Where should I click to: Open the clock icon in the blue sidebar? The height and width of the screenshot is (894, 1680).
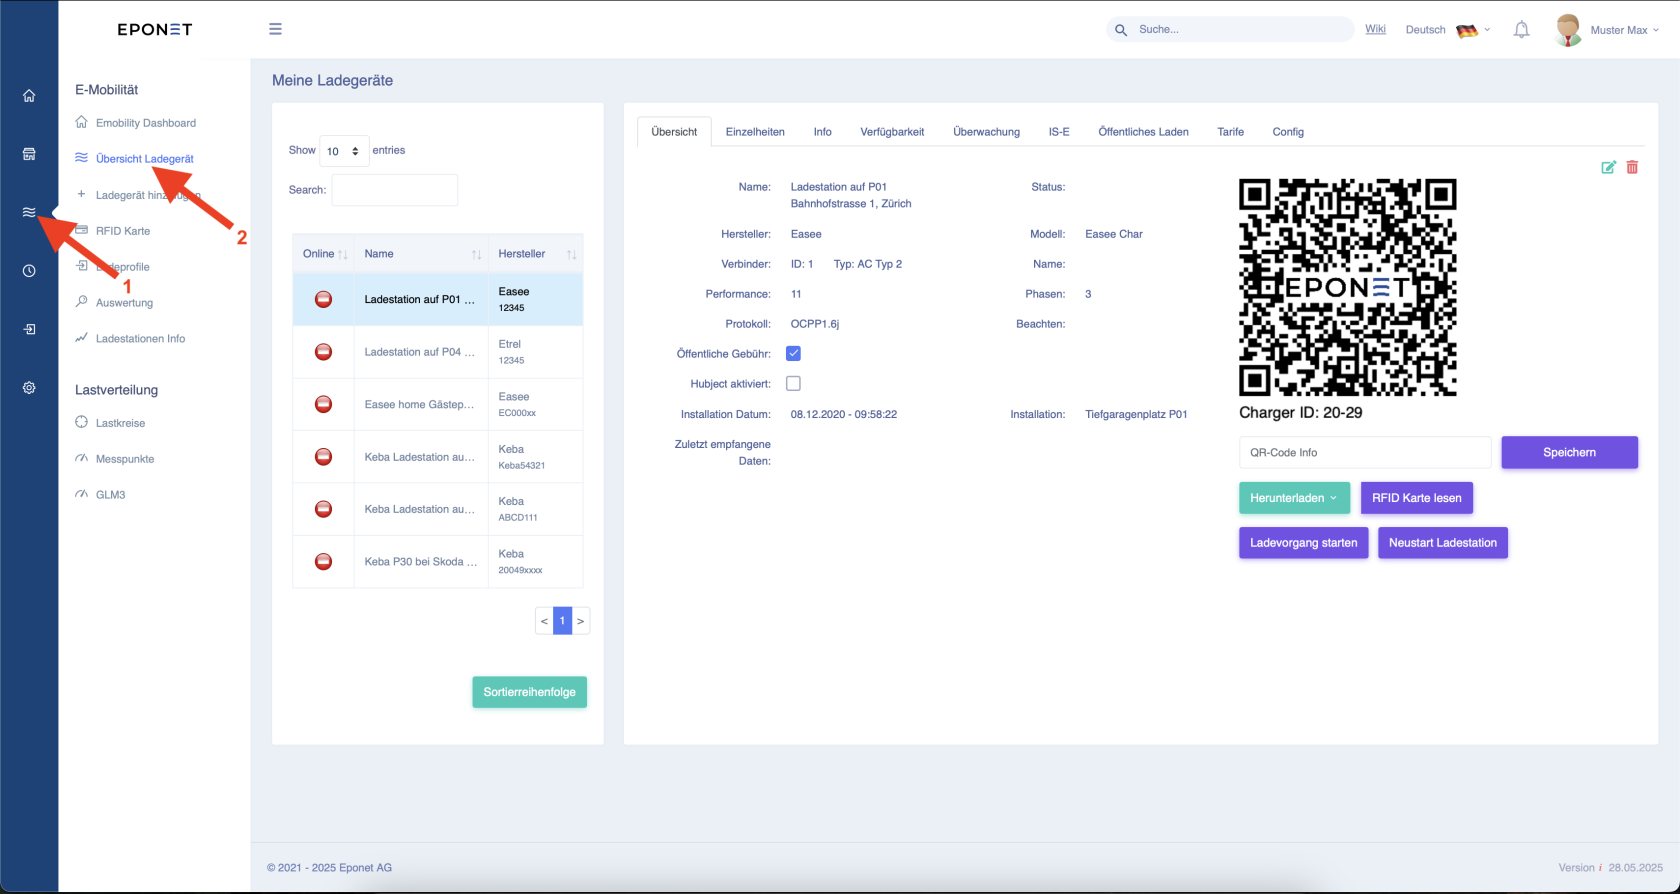(29, 271)
